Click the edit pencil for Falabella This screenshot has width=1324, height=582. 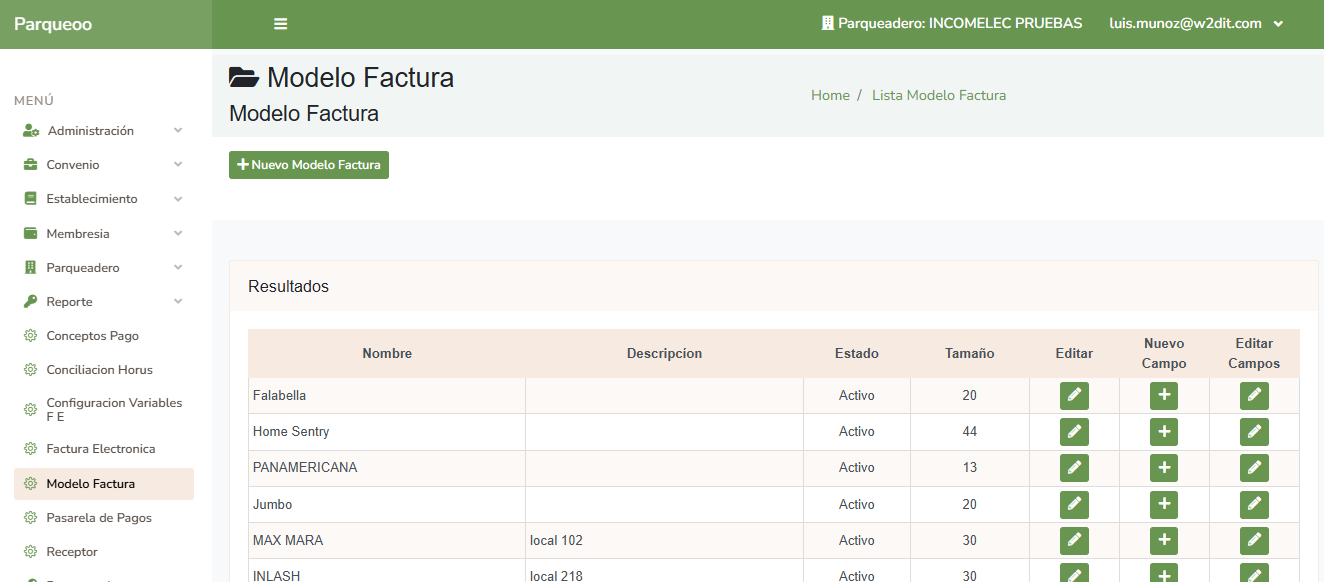click(1074, 396)
